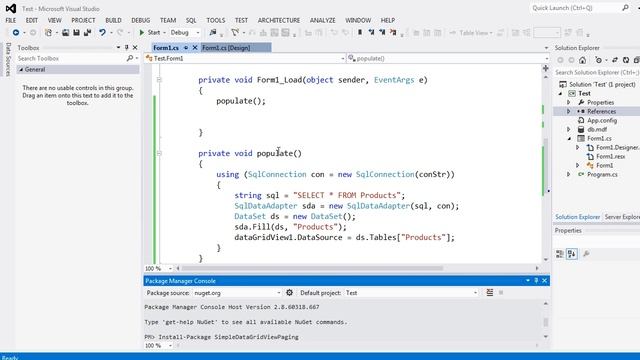The width and height of the screenshot is (640, 360).
Task: Click the Undo toolbar icon
Action: coord(102,33)
